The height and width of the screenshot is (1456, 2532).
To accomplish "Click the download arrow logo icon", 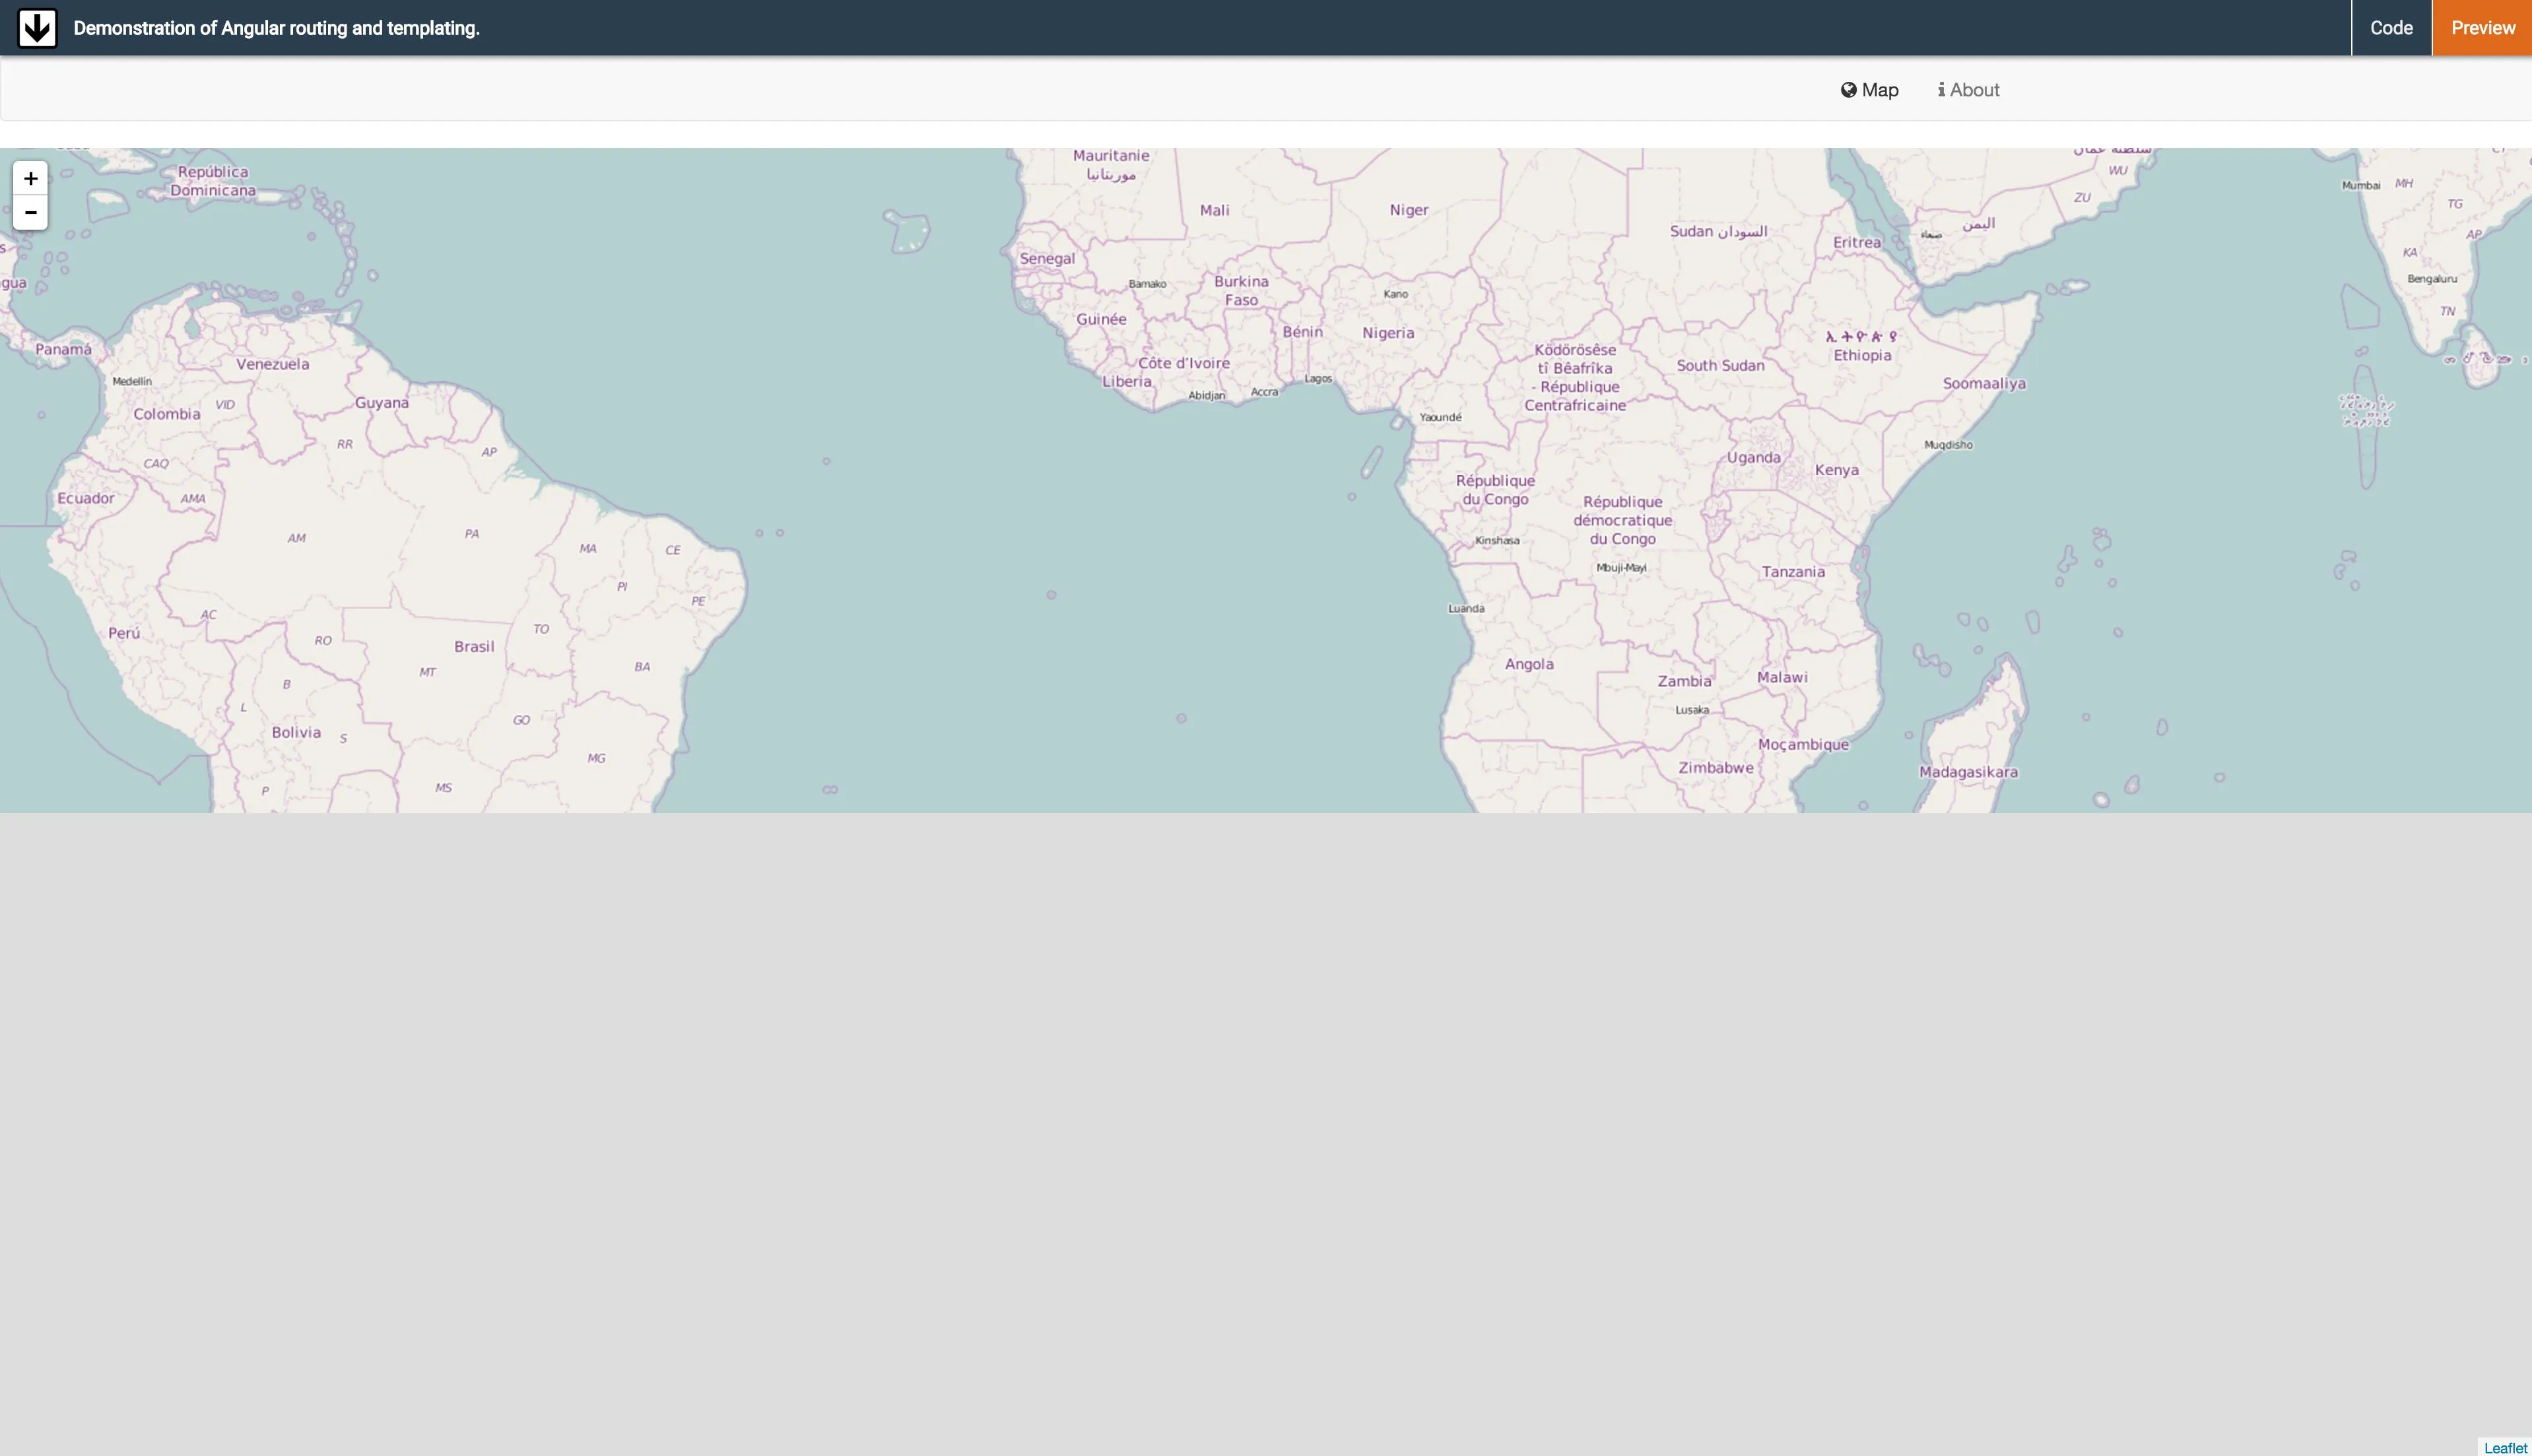I will coord(37,28).
